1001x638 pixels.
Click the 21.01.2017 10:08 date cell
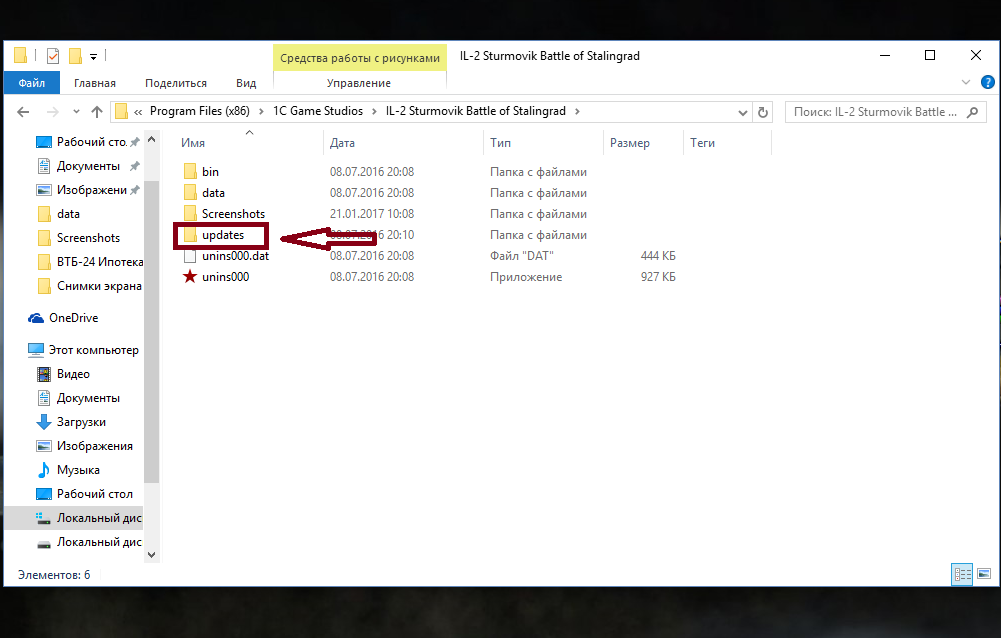[x=372, y=214]
